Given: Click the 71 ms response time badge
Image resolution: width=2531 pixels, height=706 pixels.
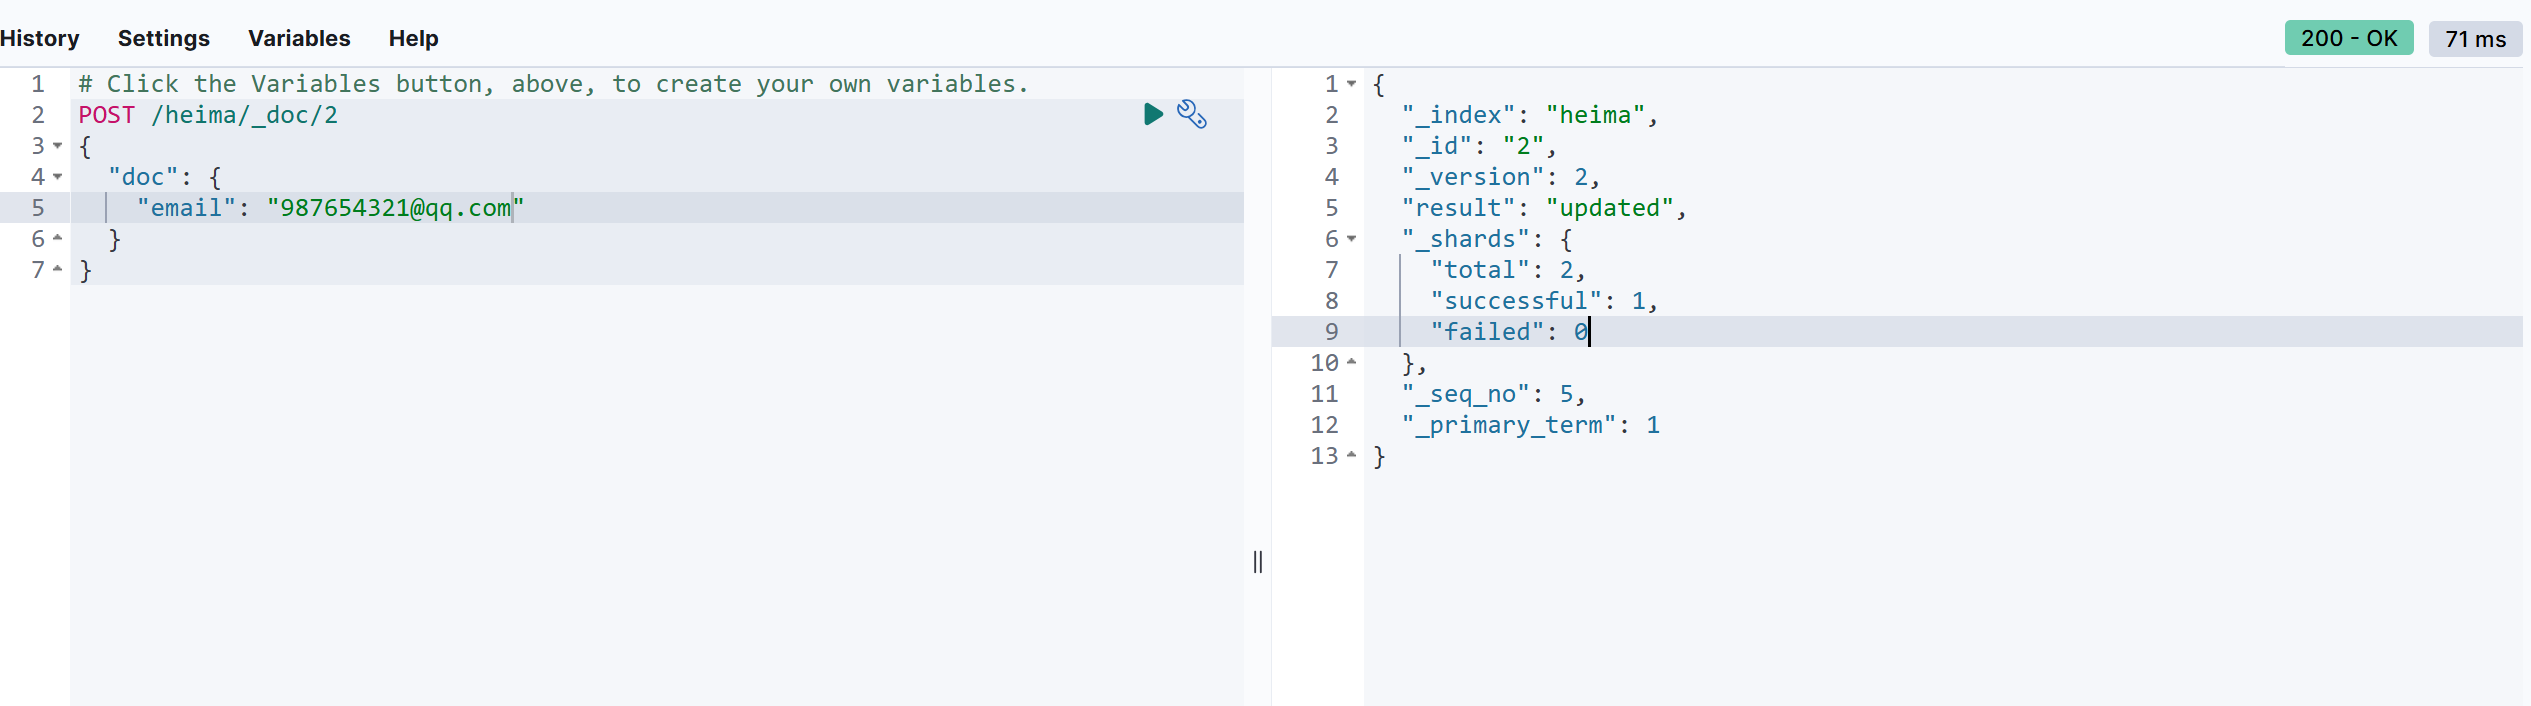Looking at the screenshot, I should pyautogui.click(x=2475, y=39).
